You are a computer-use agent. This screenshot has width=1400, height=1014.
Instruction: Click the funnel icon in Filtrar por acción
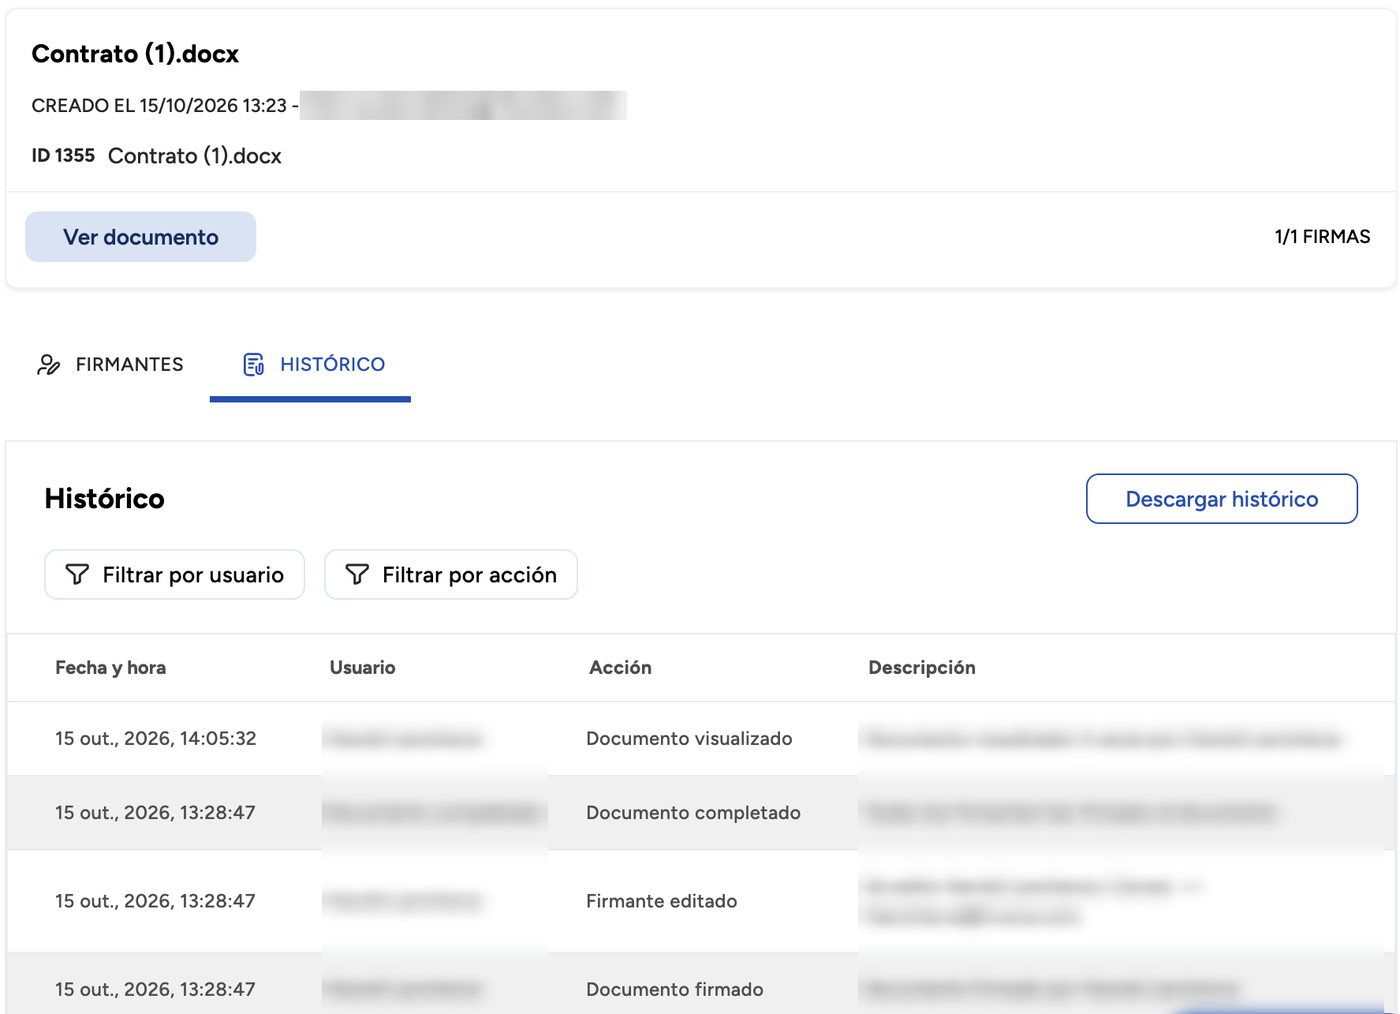357,574
